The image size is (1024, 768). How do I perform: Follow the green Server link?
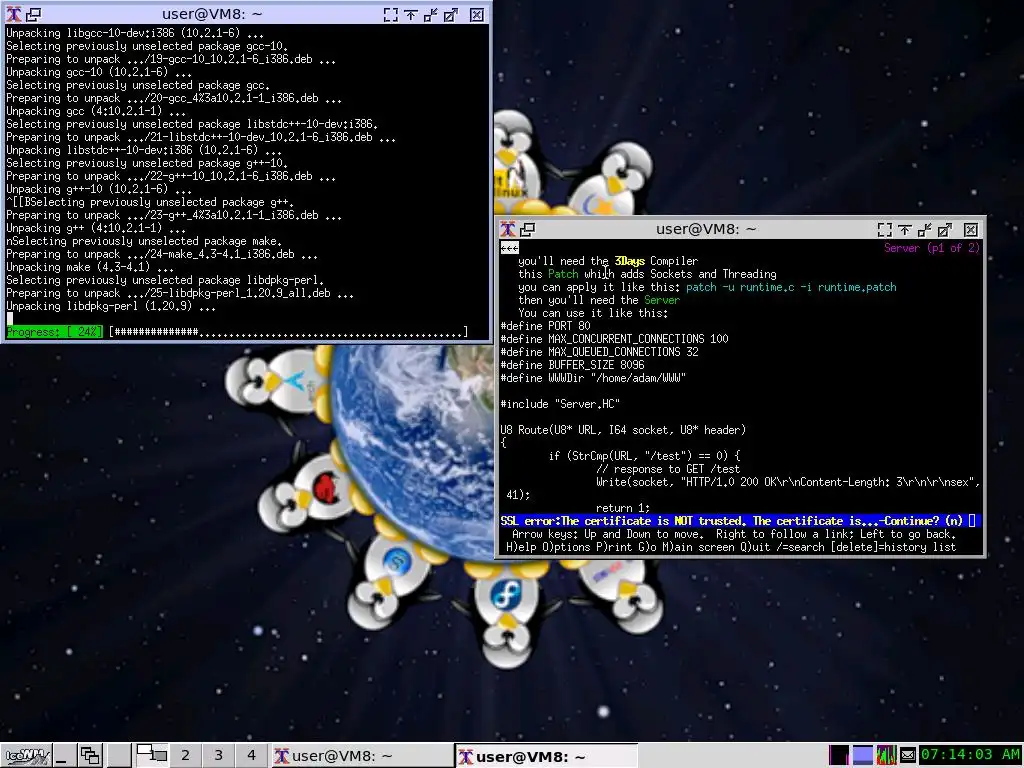(x=662, y=300)
